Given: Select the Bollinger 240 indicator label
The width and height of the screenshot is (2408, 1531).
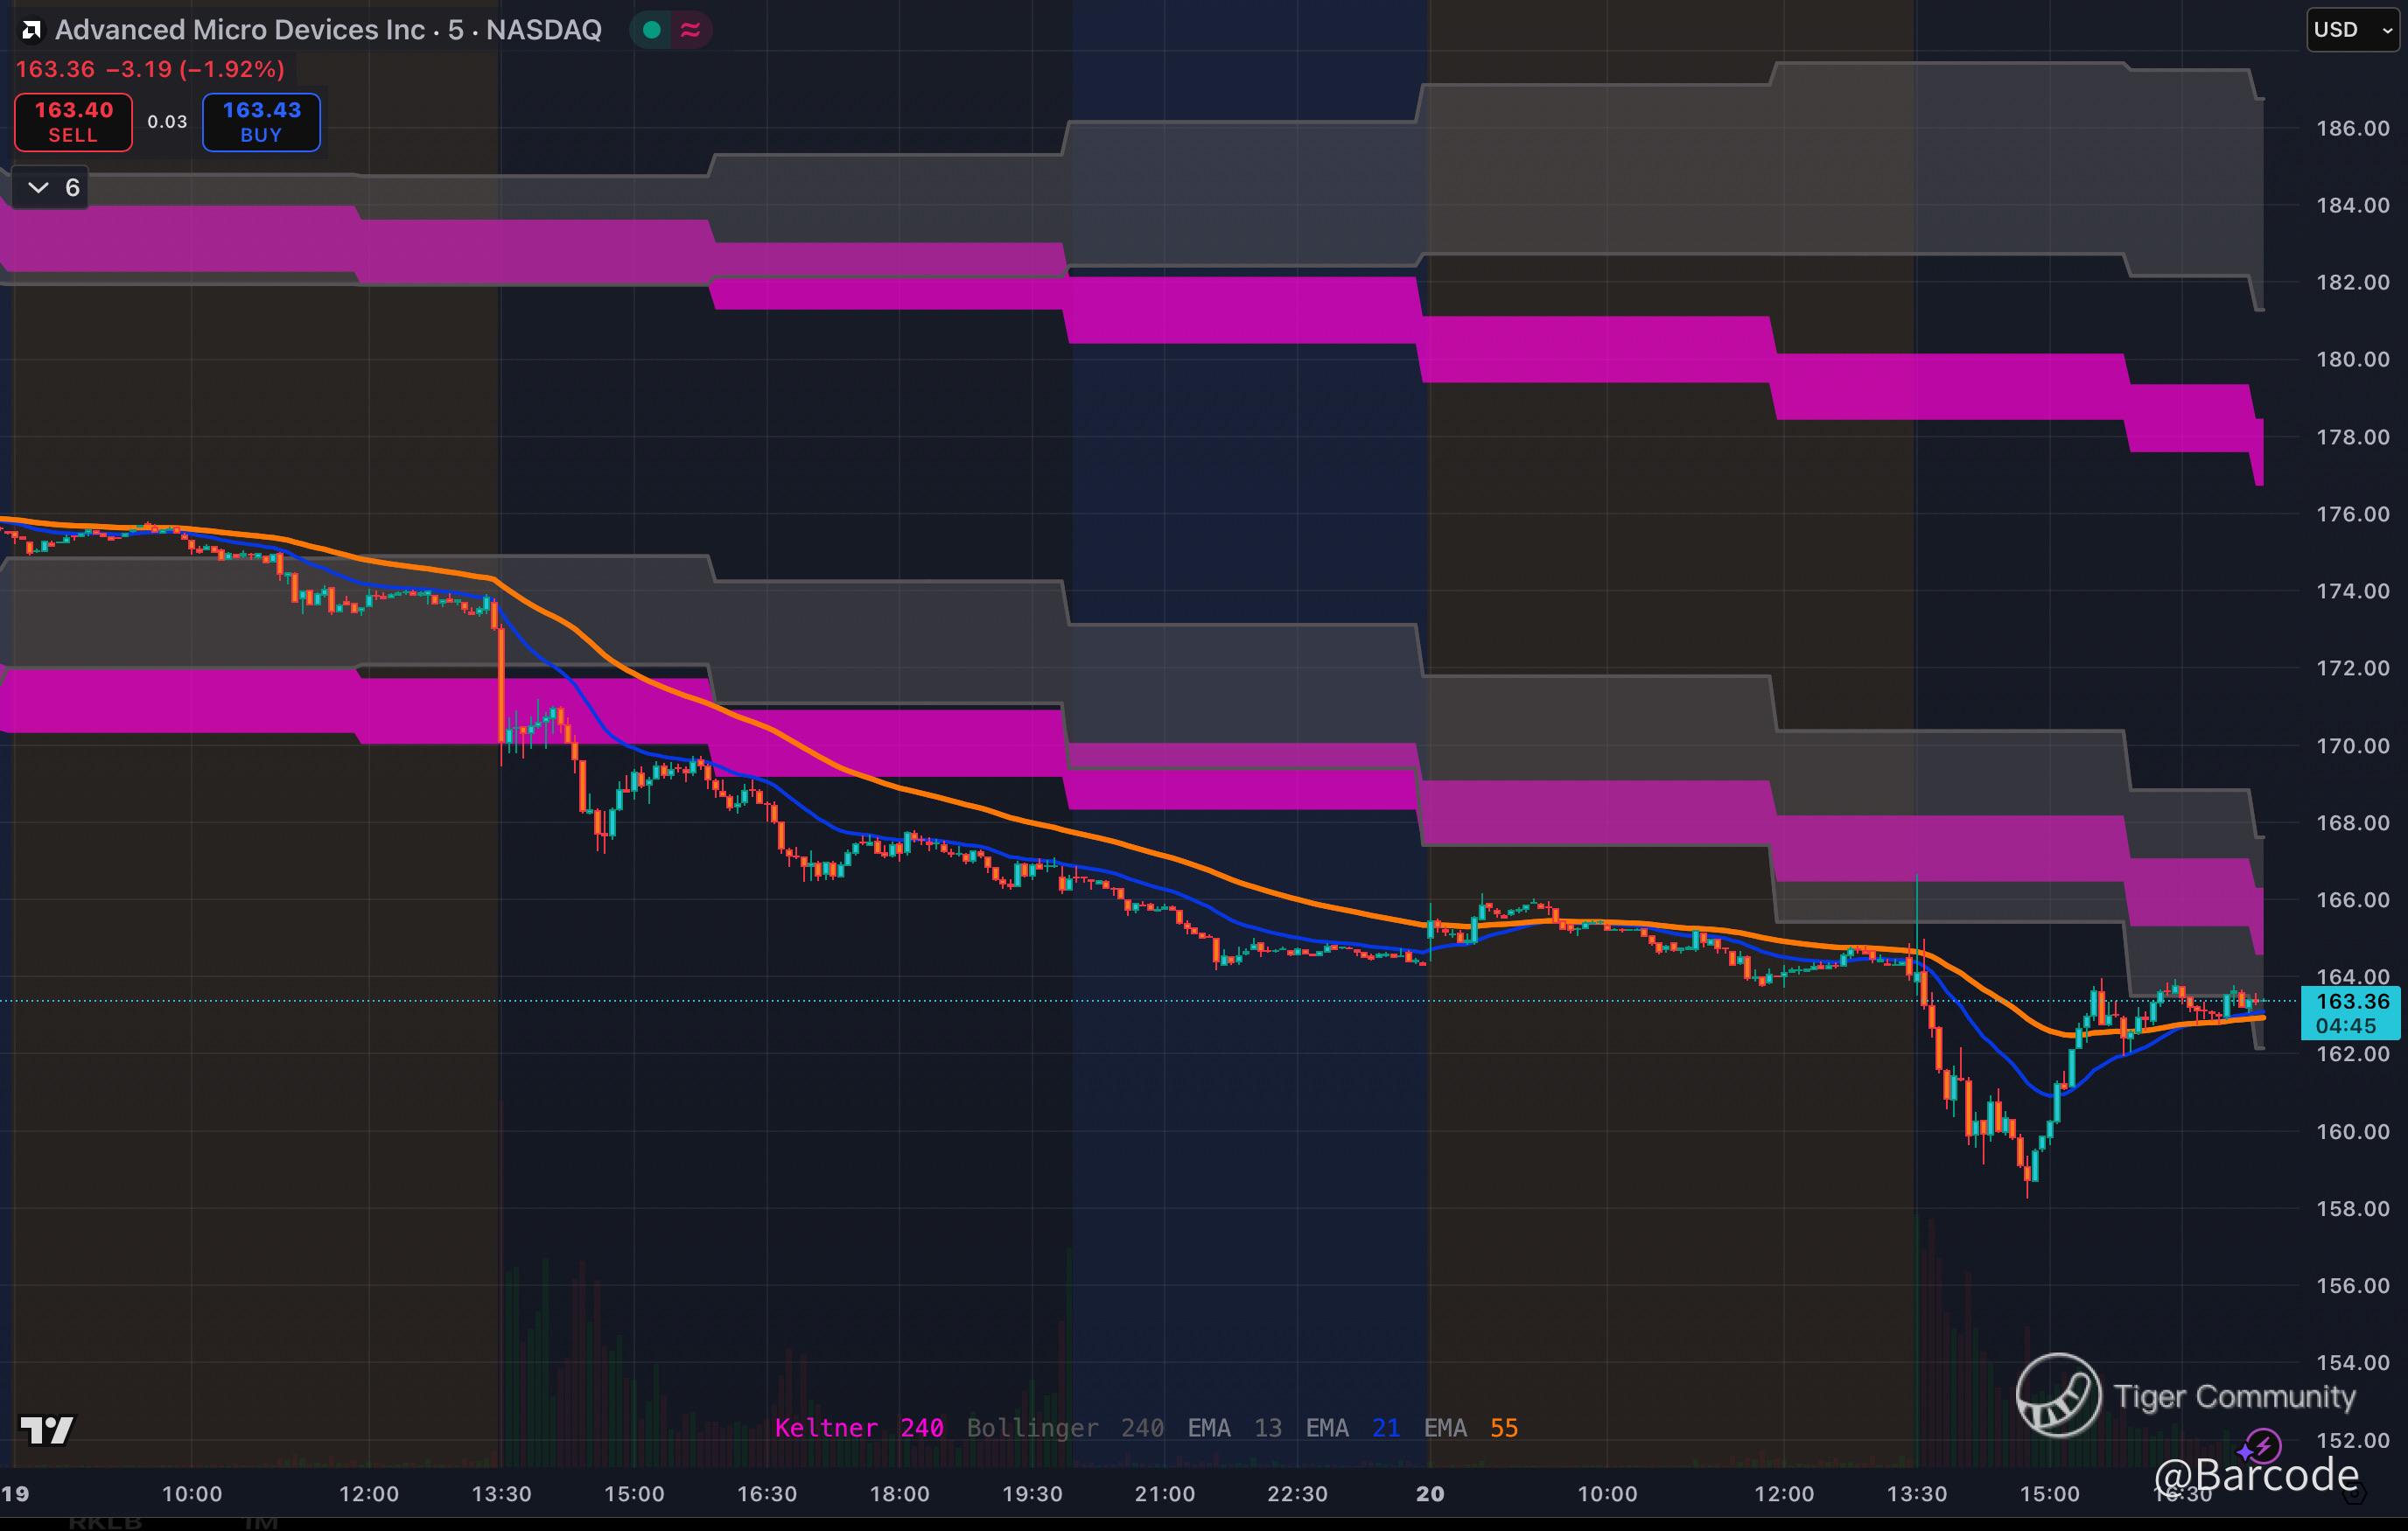Looking at the screenshot, I should pyautogui.click(x=1064, y=1428).
